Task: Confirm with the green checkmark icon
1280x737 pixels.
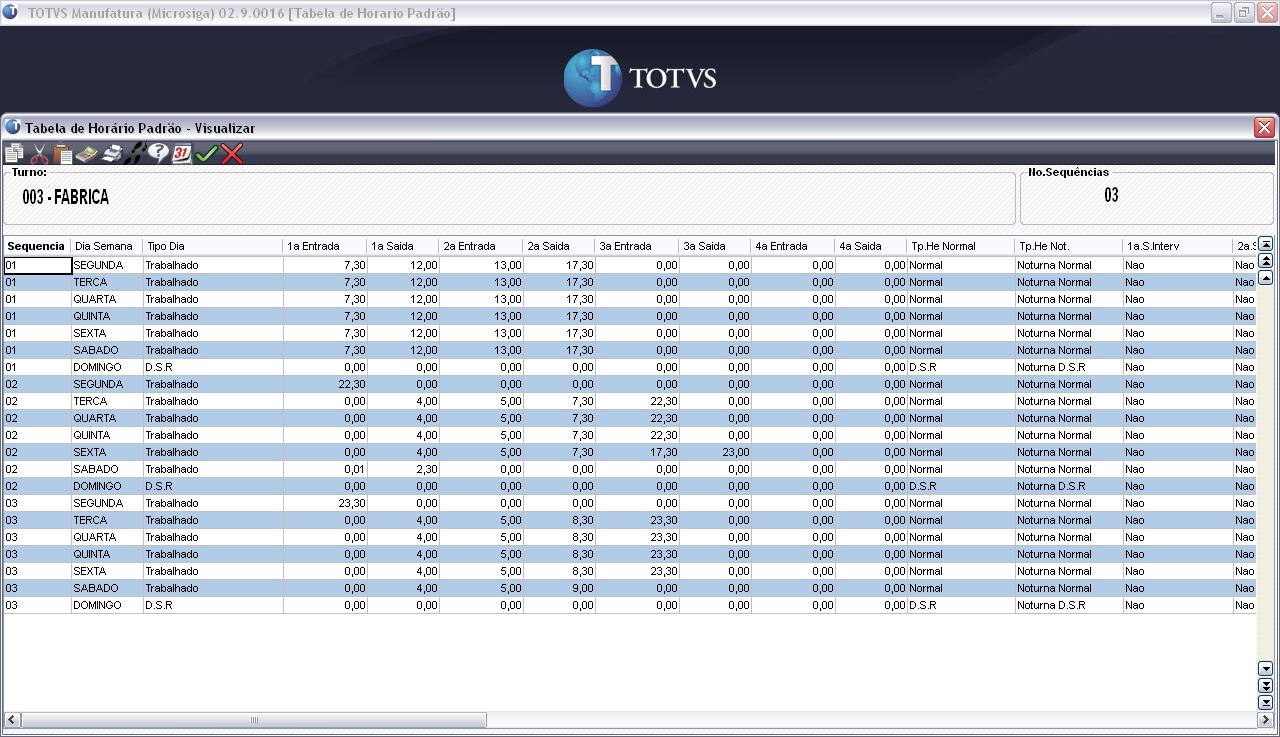Action: click(x=207, y=154)
